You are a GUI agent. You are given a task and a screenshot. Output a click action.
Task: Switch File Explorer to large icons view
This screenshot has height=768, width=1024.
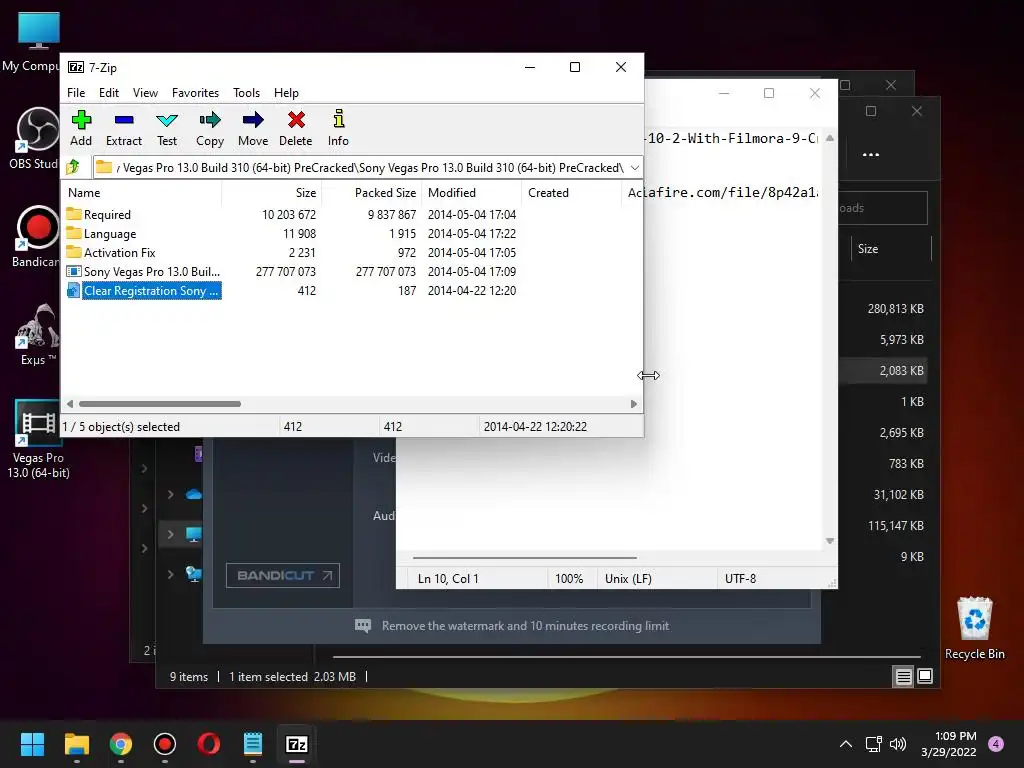click(x=925, y=677)
